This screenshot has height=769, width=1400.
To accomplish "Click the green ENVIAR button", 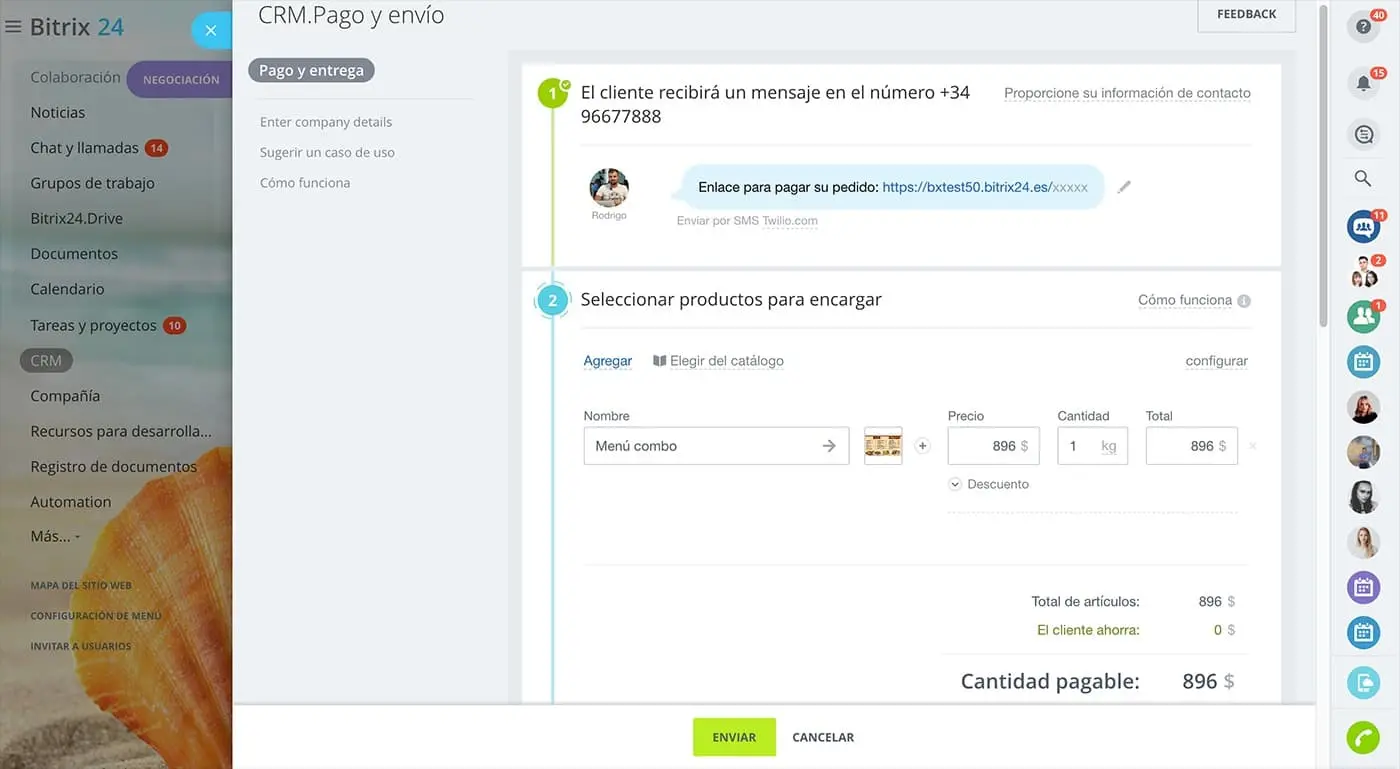I will tap(734, 737).
